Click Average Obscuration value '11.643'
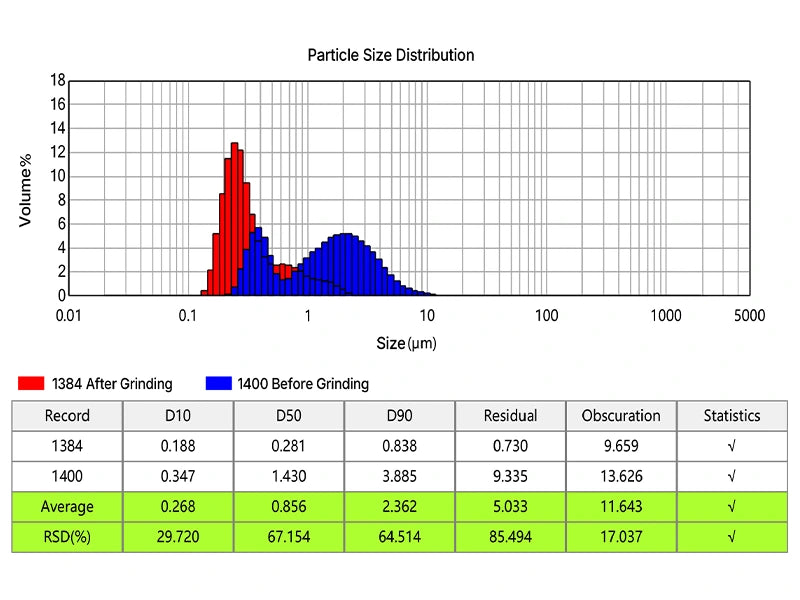800x600 pixels. click(621, 507)
